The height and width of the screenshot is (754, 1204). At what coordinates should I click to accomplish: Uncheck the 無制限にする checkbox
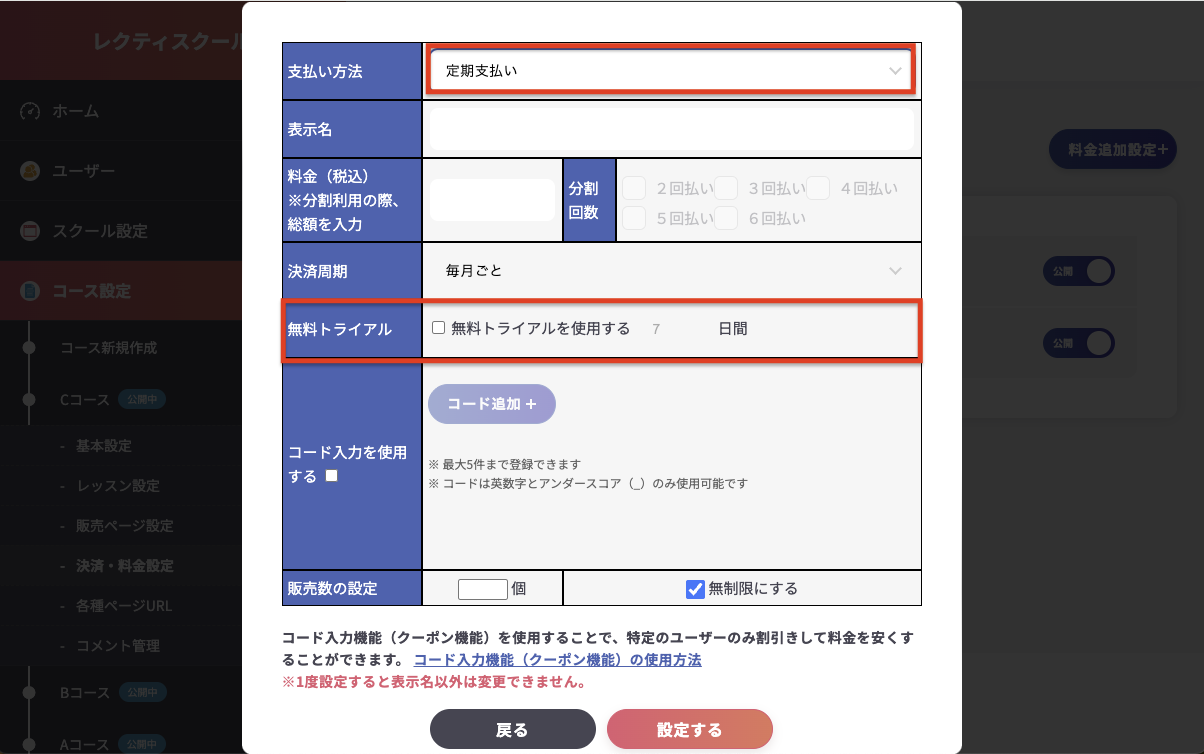click(x=696, y=589)
